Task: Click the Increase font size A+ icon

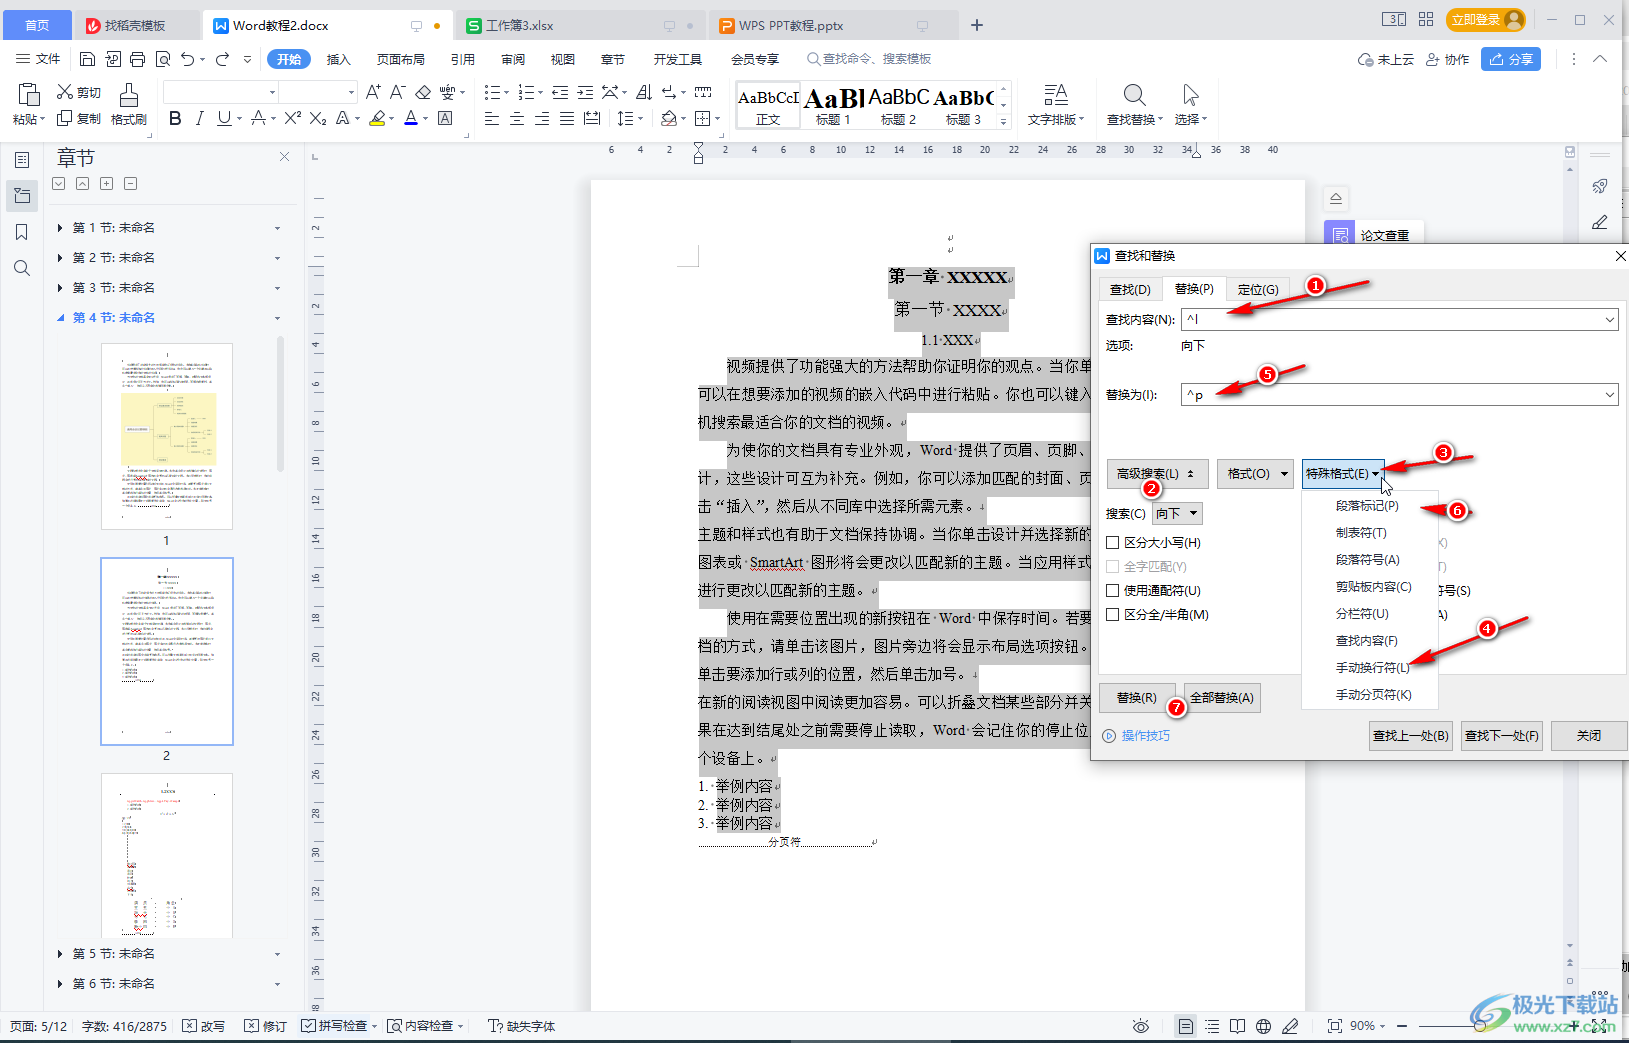Action: coord(373,92)
